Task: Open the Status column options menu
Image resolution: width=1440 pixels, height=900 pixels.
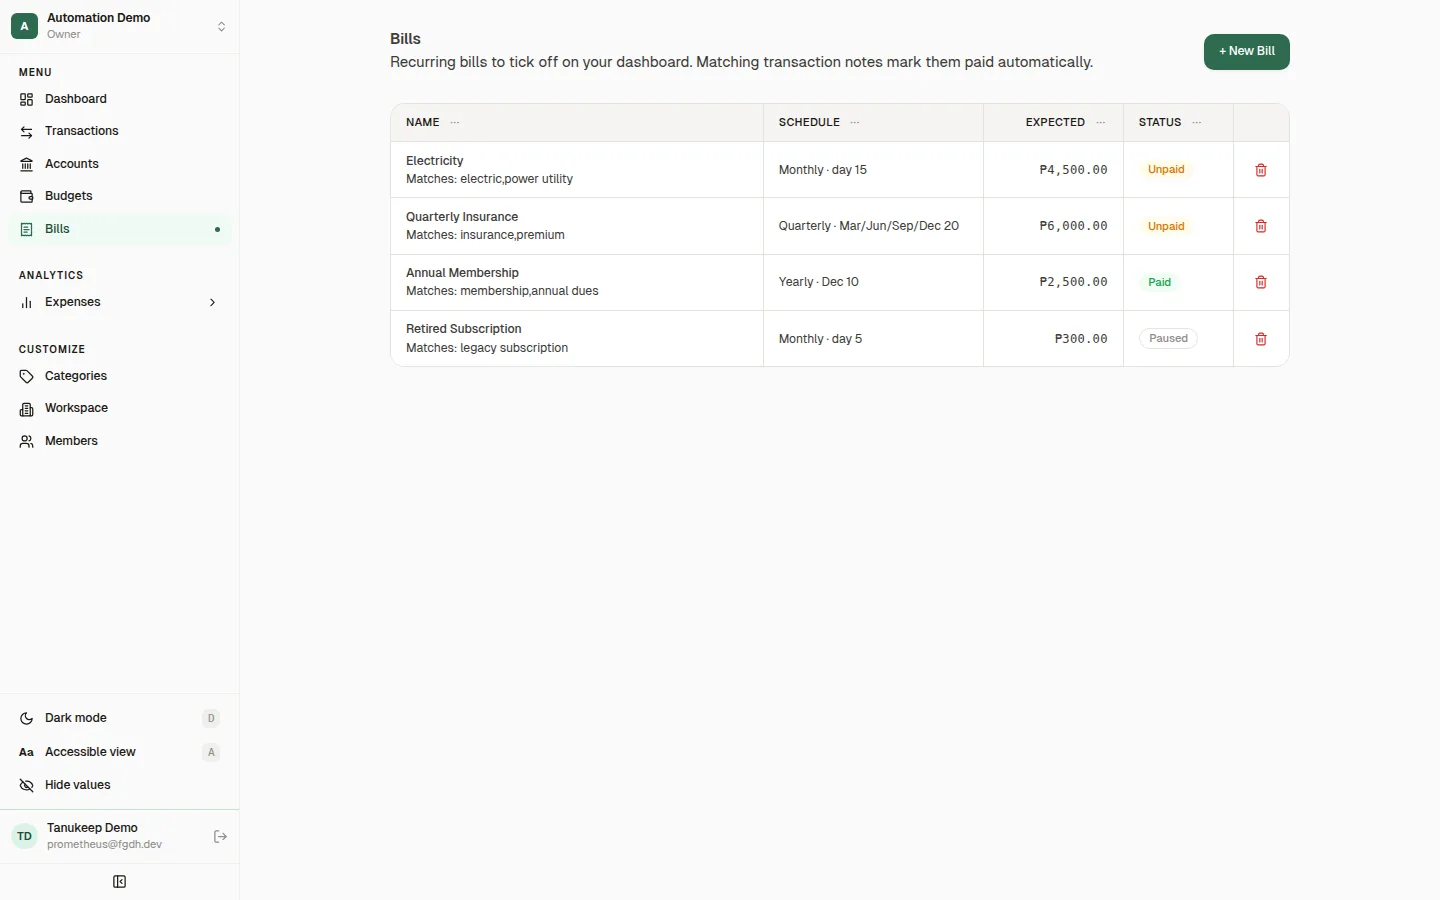Action: 1197,123
